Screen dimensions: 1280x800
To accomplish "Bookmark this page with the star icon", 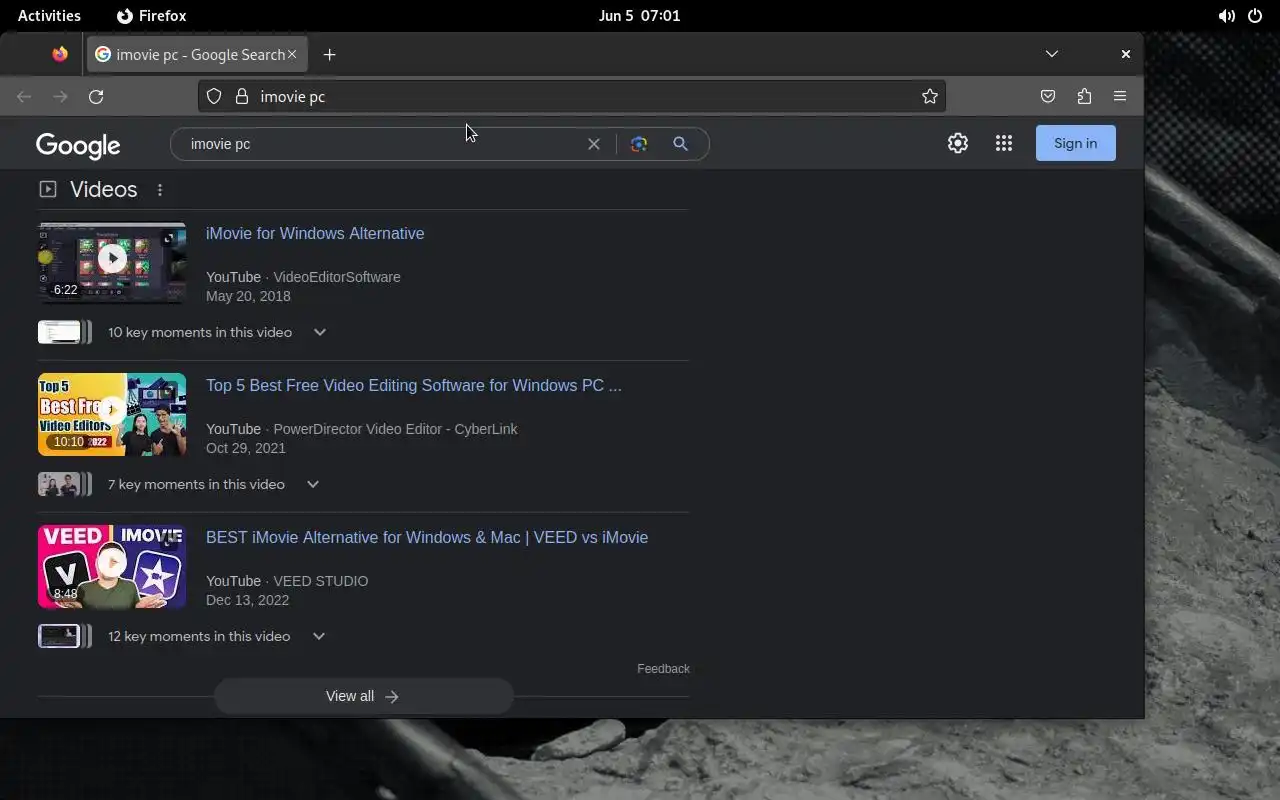I will tap(930, 96).
